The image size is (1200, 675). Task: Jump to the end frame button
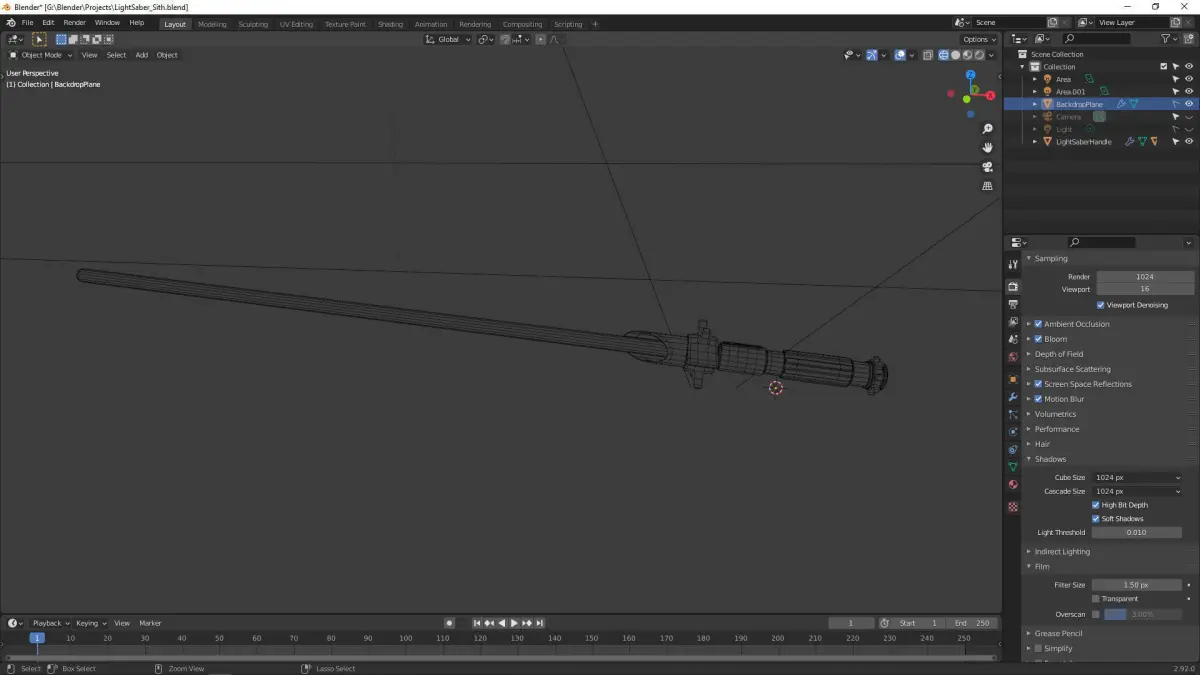pyautogui.click(x=540, y=623)
